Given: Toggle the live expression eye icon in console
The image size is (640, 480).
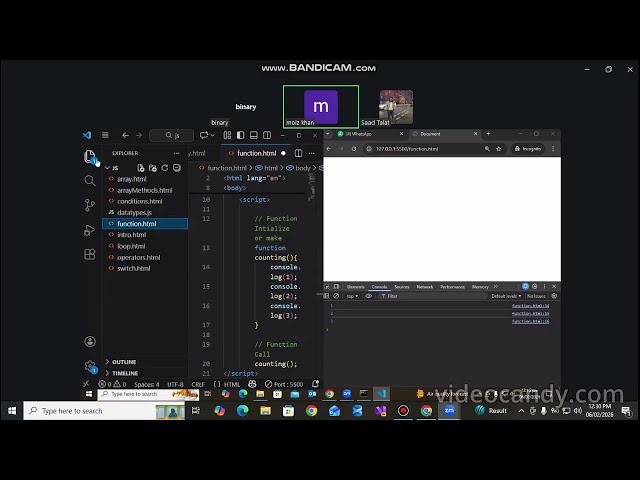Looking at the screenshot, I should coord(369,296).
